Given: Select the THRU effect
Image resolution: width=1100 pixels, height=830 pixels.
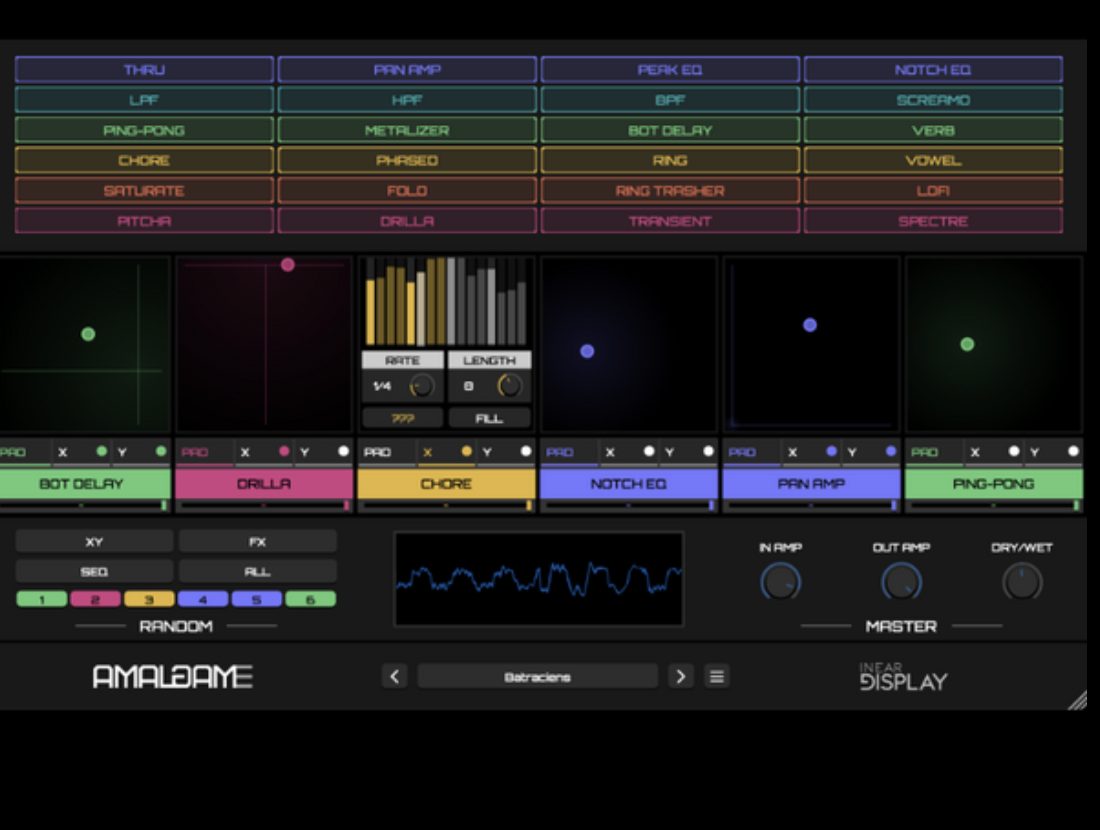Looking at the screenshot, I should pos(144,69).
